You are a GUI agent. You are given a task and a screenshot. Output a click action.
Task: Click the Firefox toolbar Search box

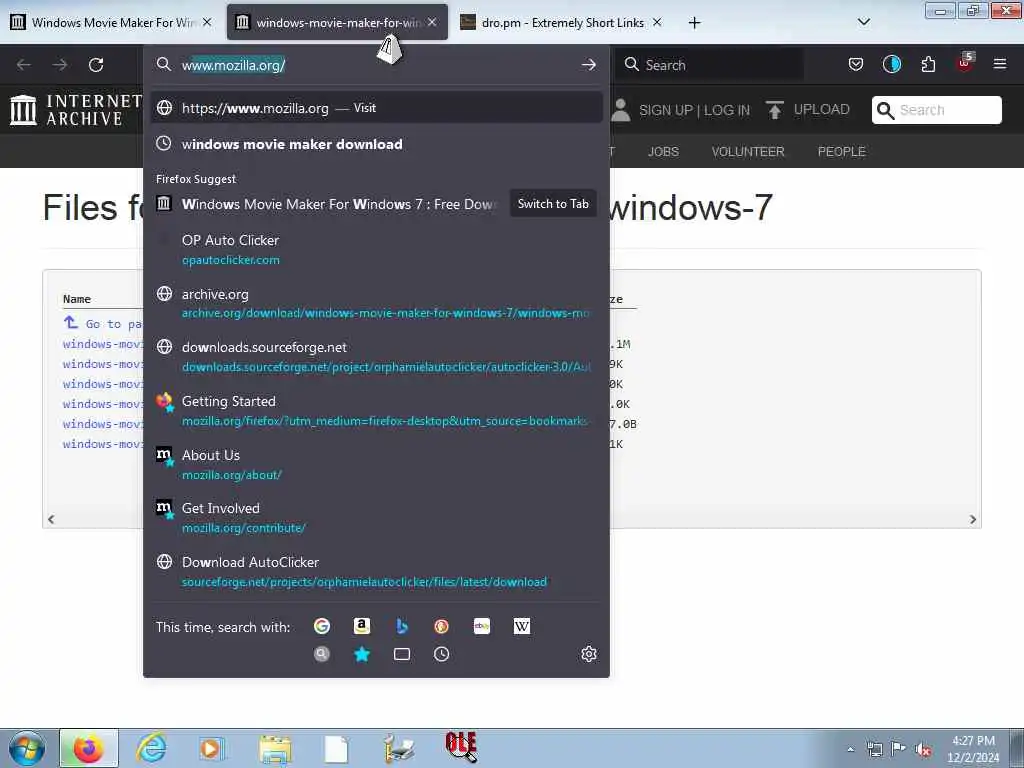[x=710, y=65]
